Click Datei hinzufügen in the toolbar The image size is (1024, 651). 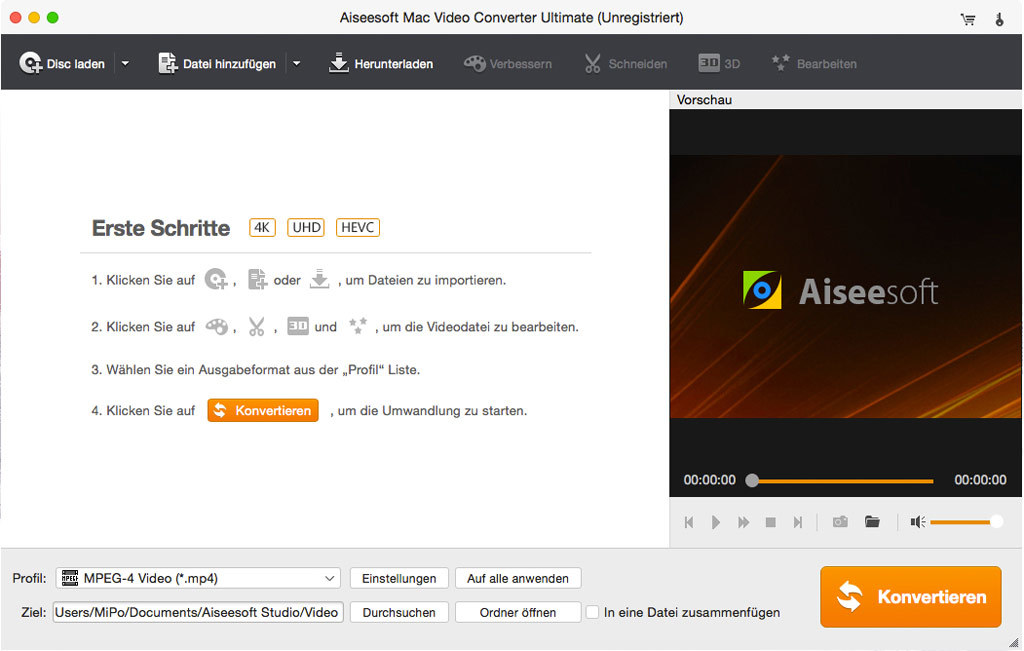(217, 63)
